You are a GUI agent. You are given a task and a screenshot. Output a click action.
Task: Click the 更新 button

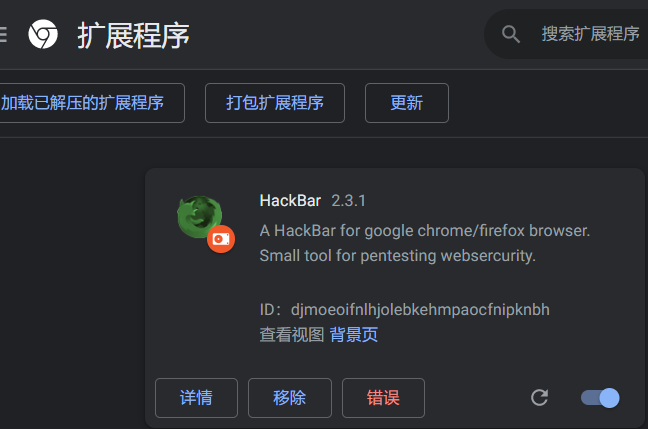point(407,103)
